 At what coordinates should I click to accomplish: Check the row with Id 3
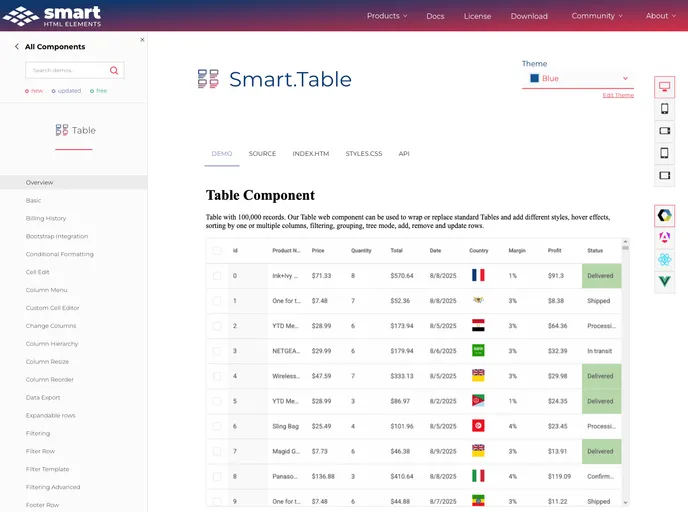coord(217,351)
